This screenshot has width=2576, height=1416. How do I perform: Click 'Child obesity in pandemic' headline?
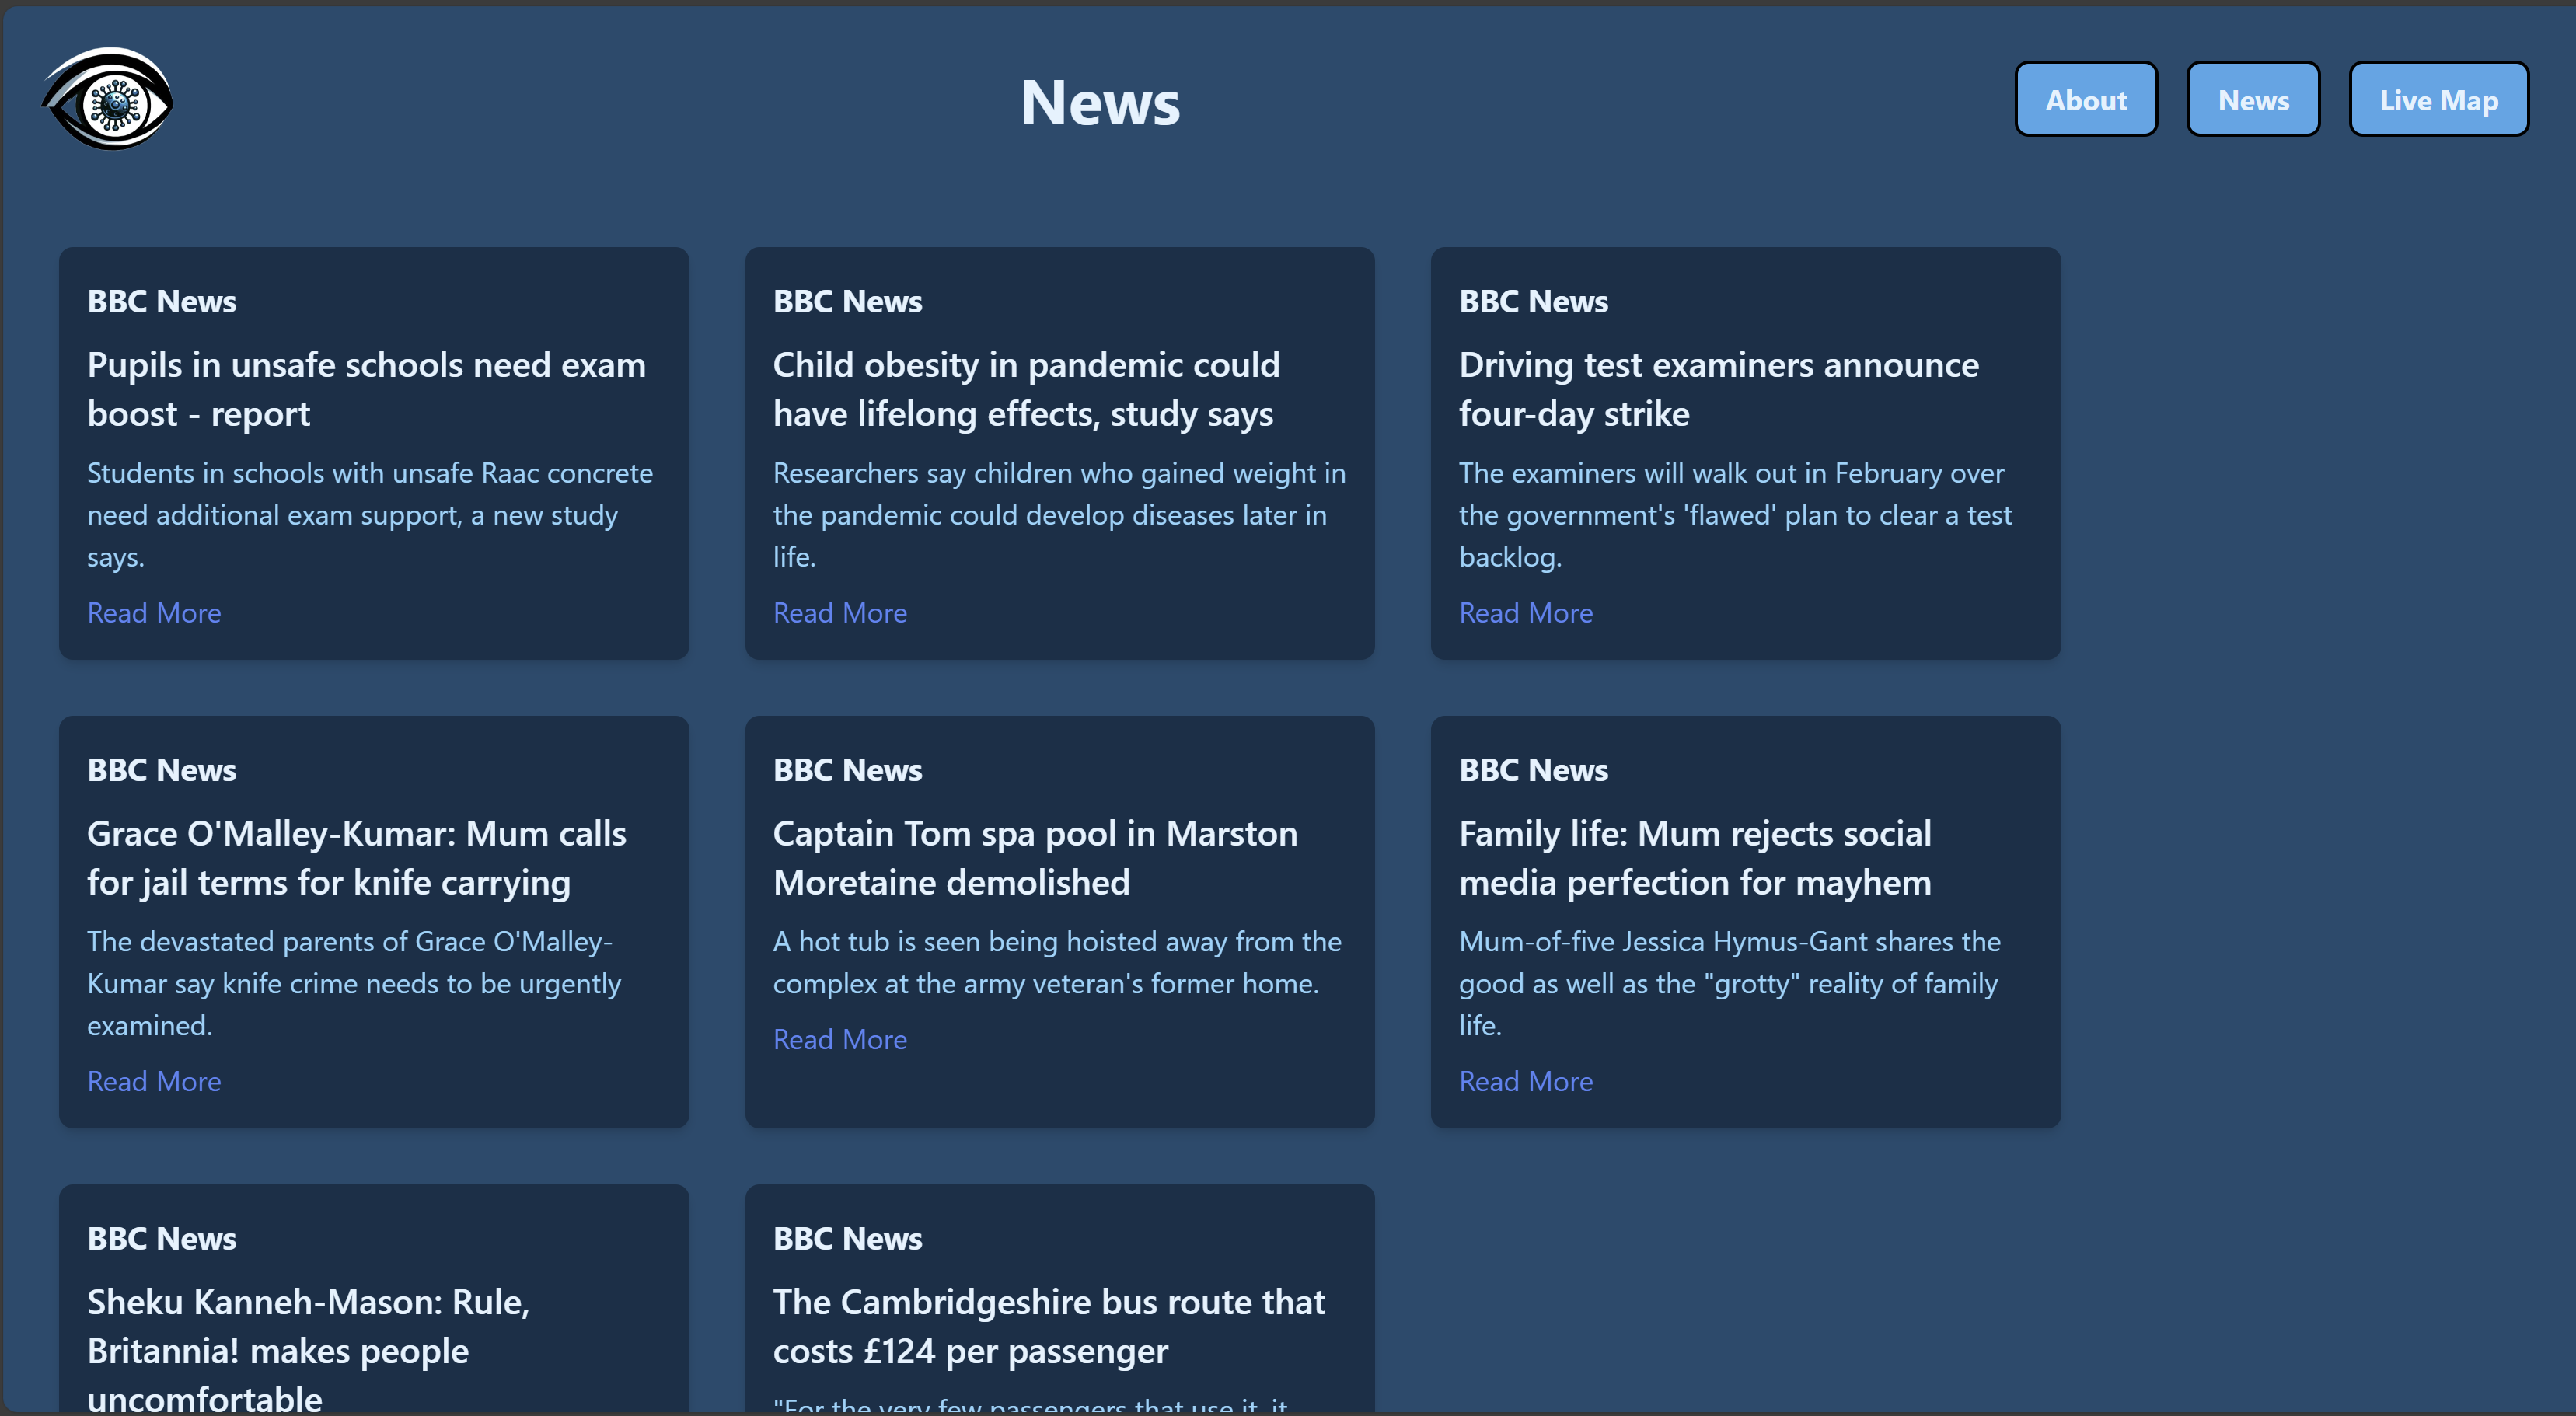click(1025, 389)
